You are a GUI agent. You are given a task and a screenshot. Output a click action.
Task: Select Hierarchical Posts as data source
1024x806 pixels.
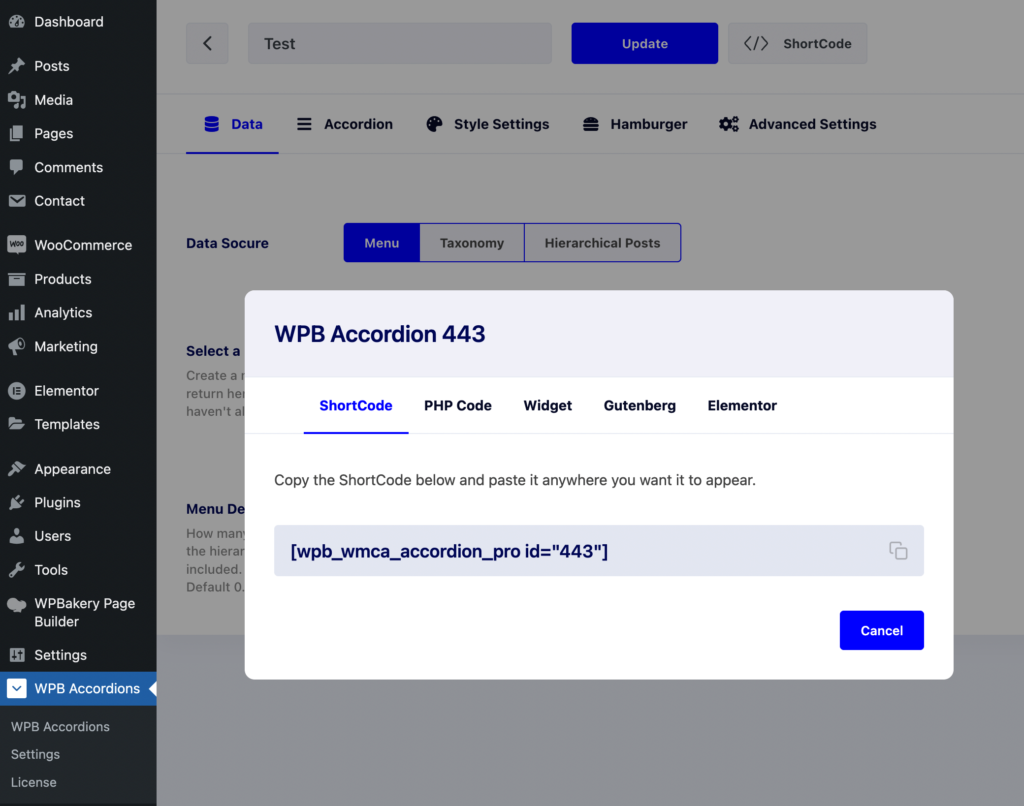pyautogui.click(x=603, y=243)
